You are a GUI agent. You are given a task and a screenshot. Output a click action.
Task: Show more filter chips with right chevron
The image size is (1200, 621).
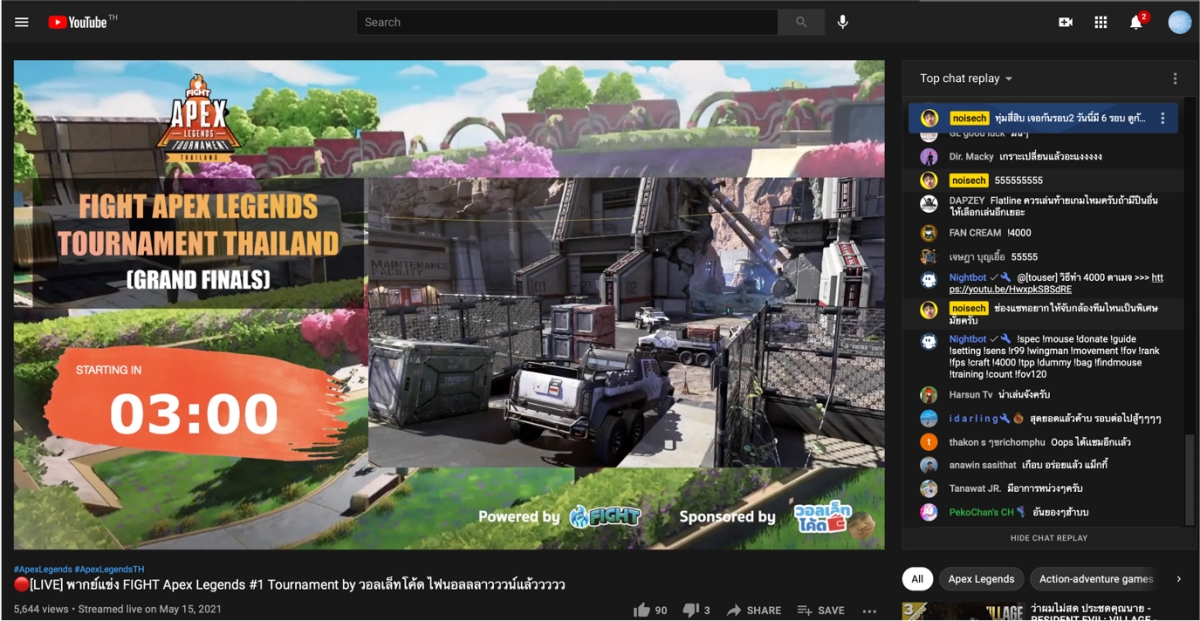coord(1179,579)
